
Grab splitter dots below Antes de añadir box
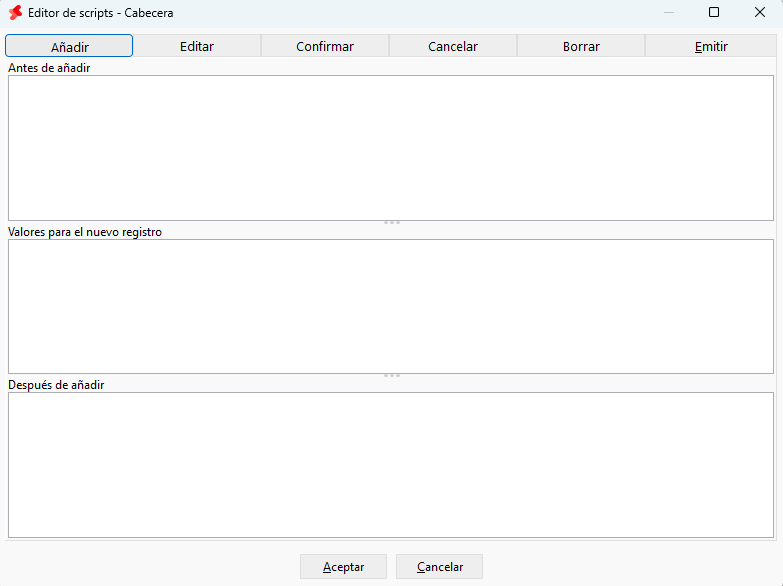(x=392, y=222)
